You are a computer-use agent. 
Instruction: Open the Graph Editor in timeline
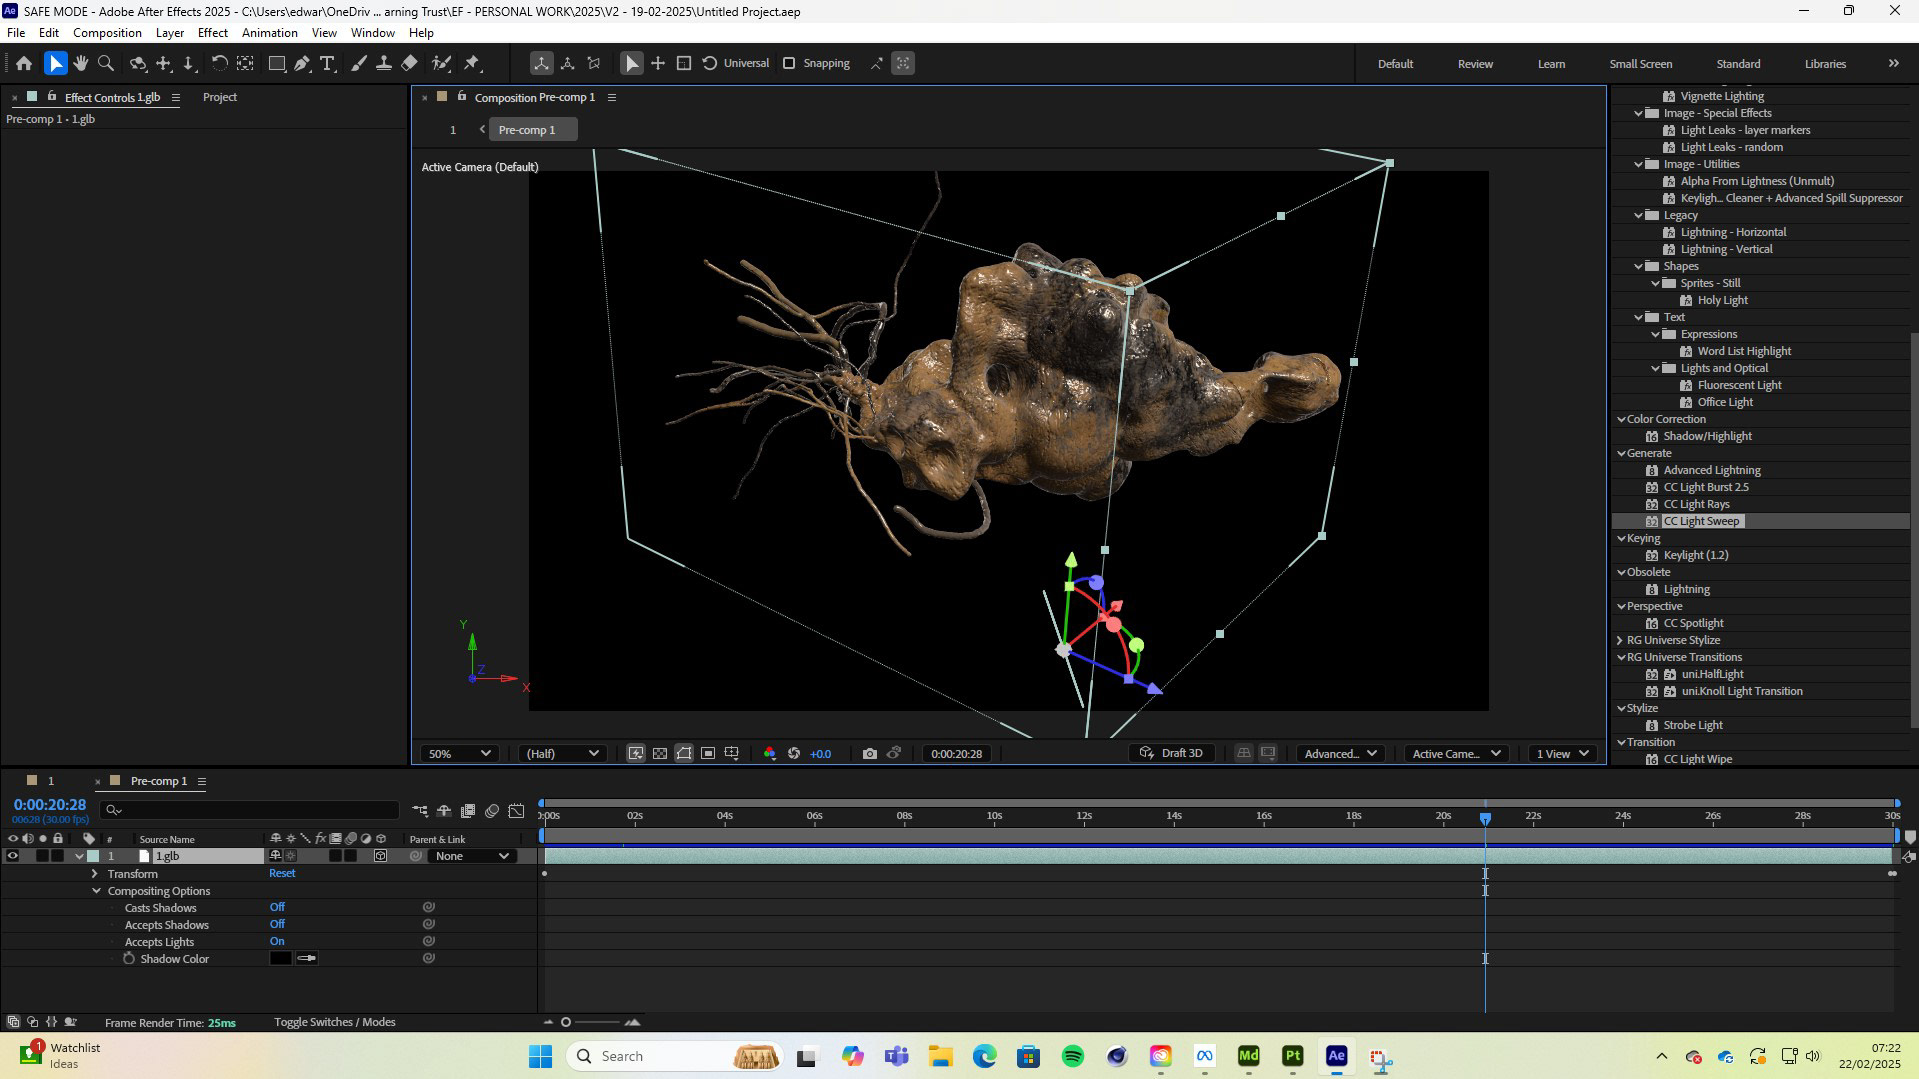[x=516, y=811]
